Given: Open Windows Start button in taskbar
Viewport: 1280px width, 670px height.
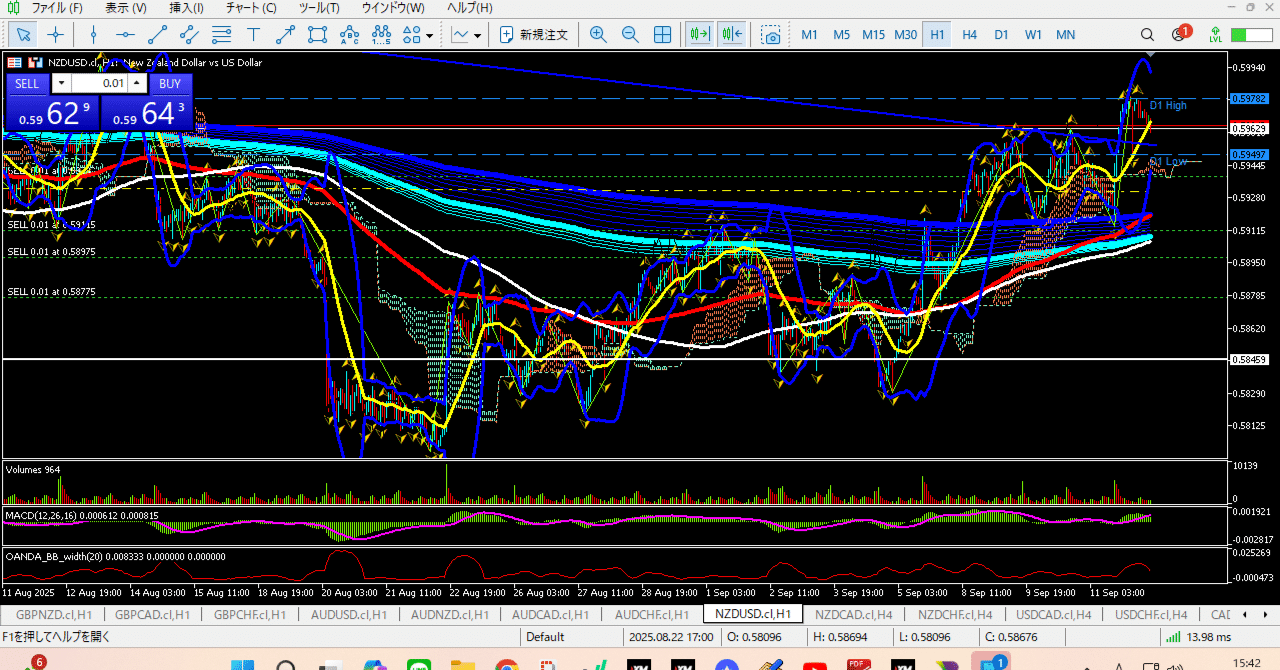Looking at the screenshot, I should coord(244,663).
